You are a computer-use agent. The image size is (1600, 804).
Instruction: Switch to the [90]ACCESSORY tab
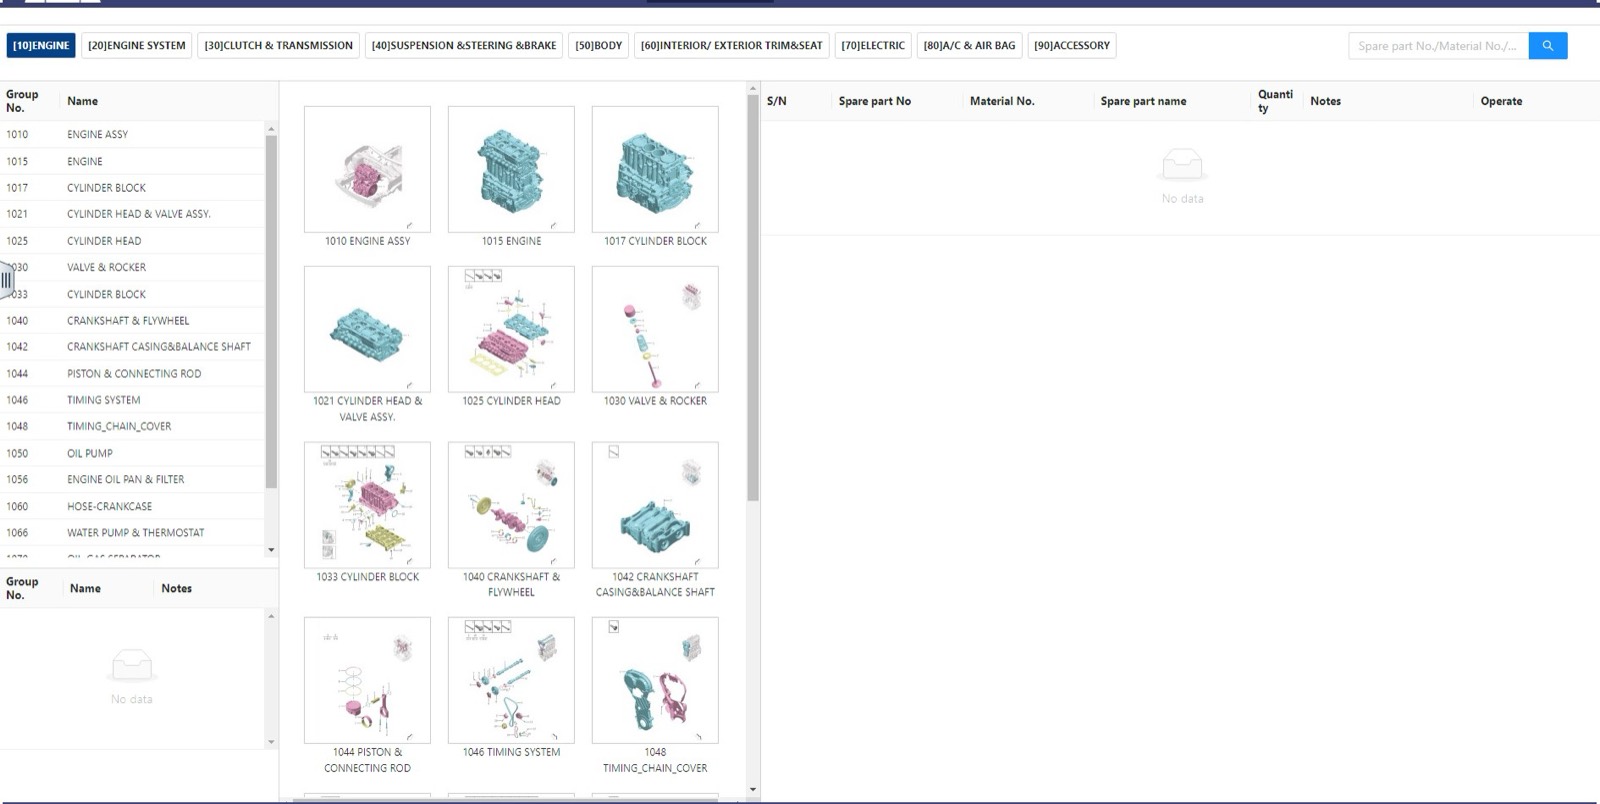pos(1072,46)
